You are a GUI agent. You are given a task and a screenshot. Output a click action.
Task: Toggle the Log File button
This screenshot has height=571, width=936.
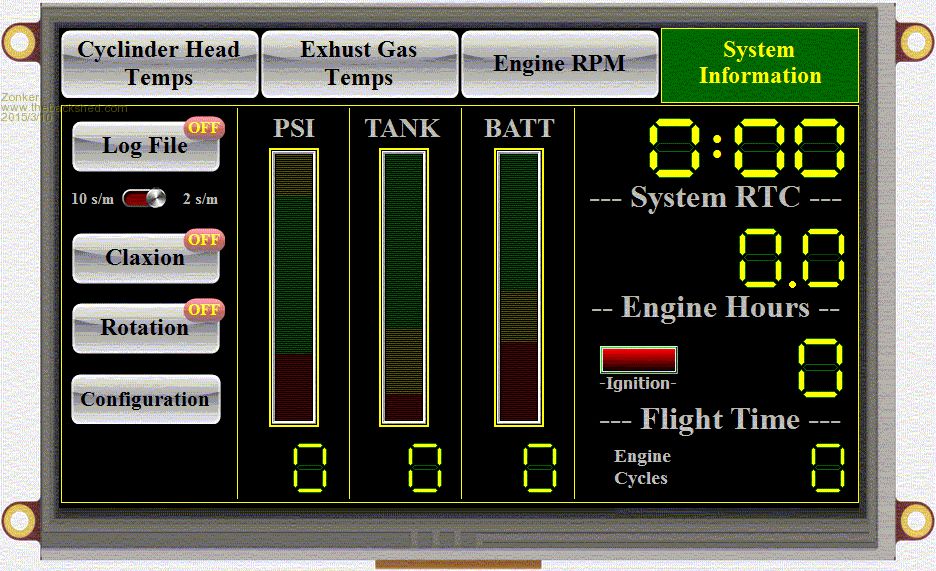click(x=146, y=146)
